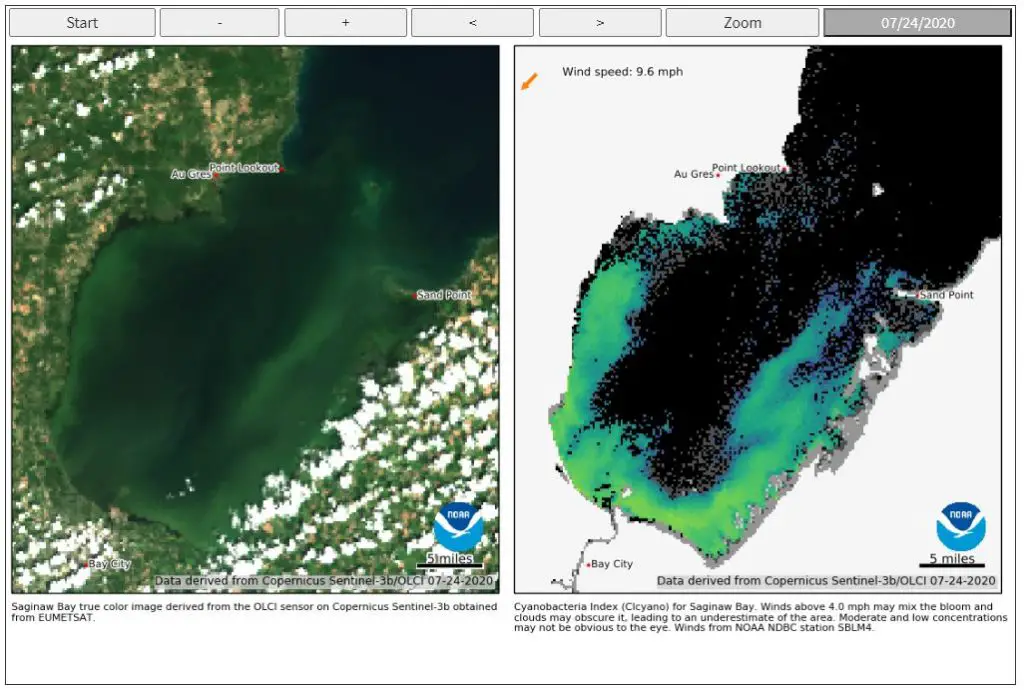Click the 'Saginaw Bay true color image' caption
The width and height of the screenshot is (1024, 691).
(x=254, y=612)
